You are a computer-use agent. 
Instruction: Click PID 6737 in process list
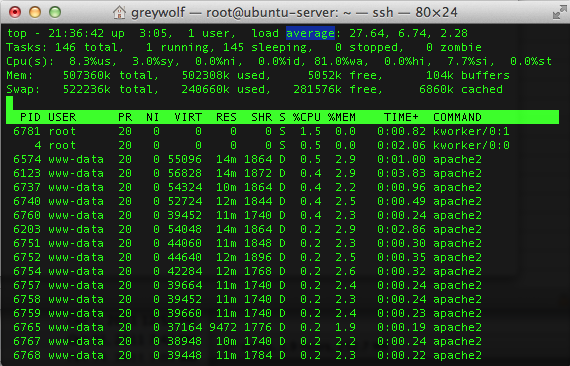[x=27, y=187]
